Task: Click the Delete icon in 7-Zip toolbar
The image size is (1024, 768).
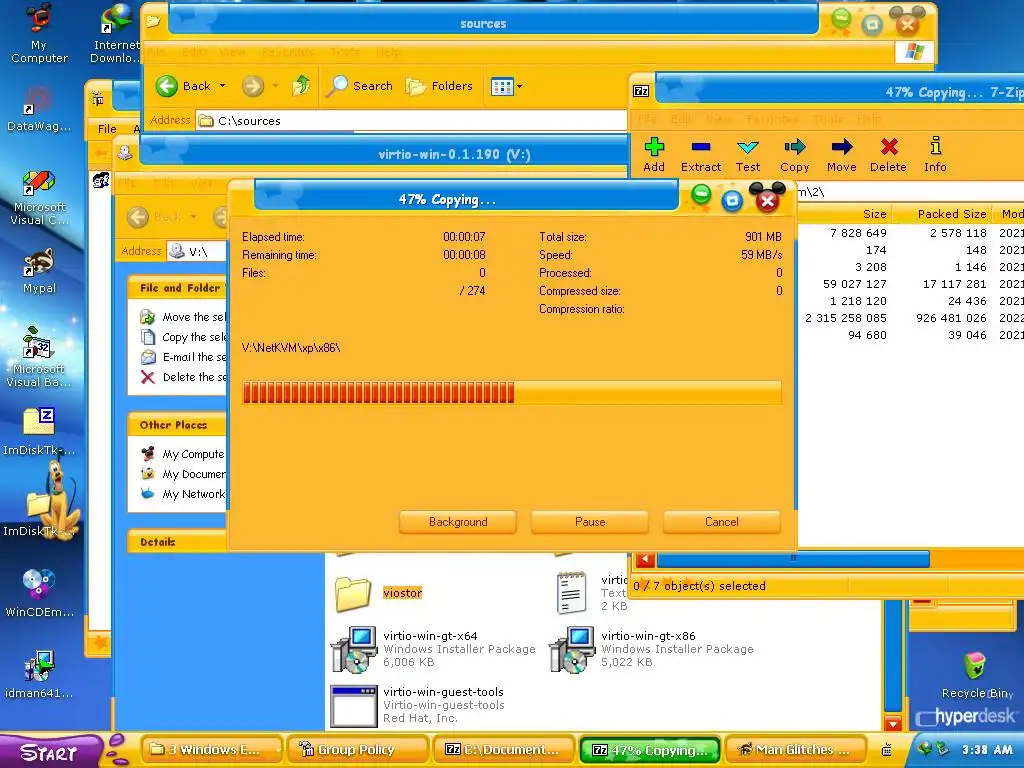Action: coord(888,155)
